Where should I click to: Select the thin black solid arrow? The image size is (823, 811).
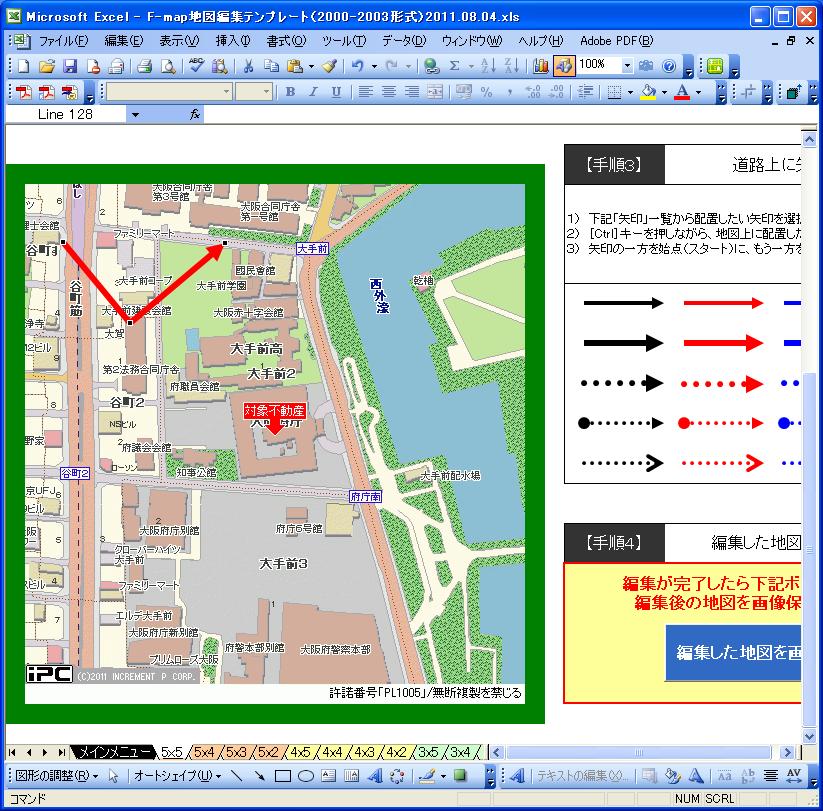pyautogui.click(x=623, y=303)
